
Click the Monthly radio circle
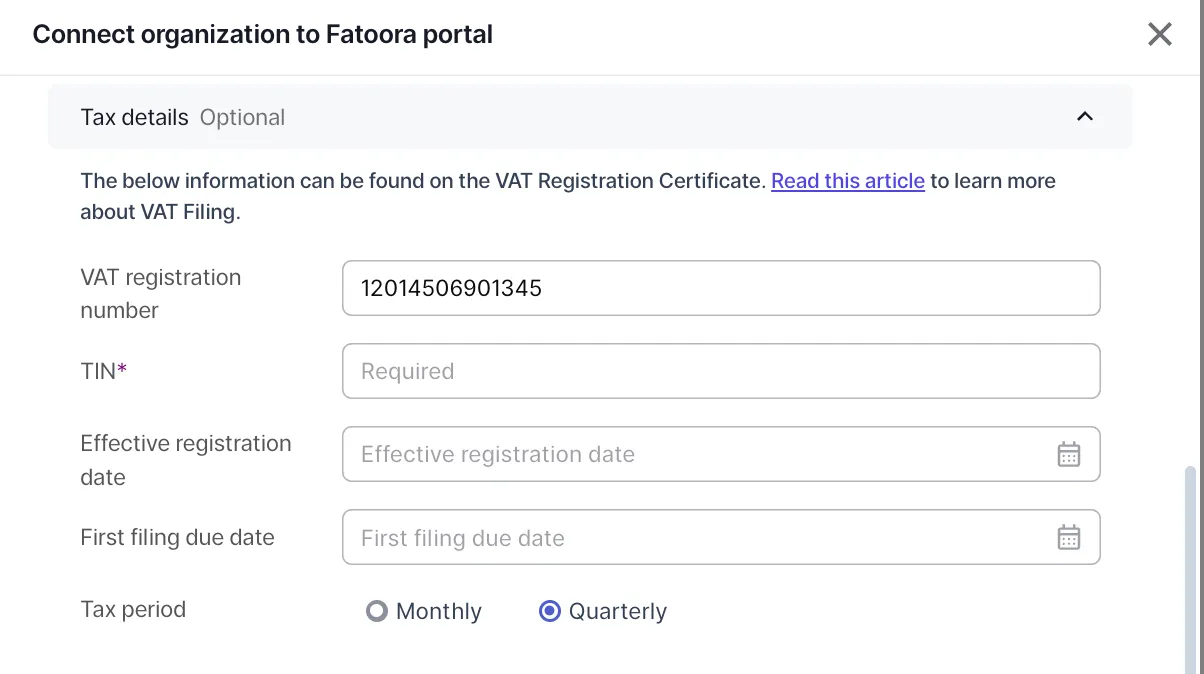point(376,610)
